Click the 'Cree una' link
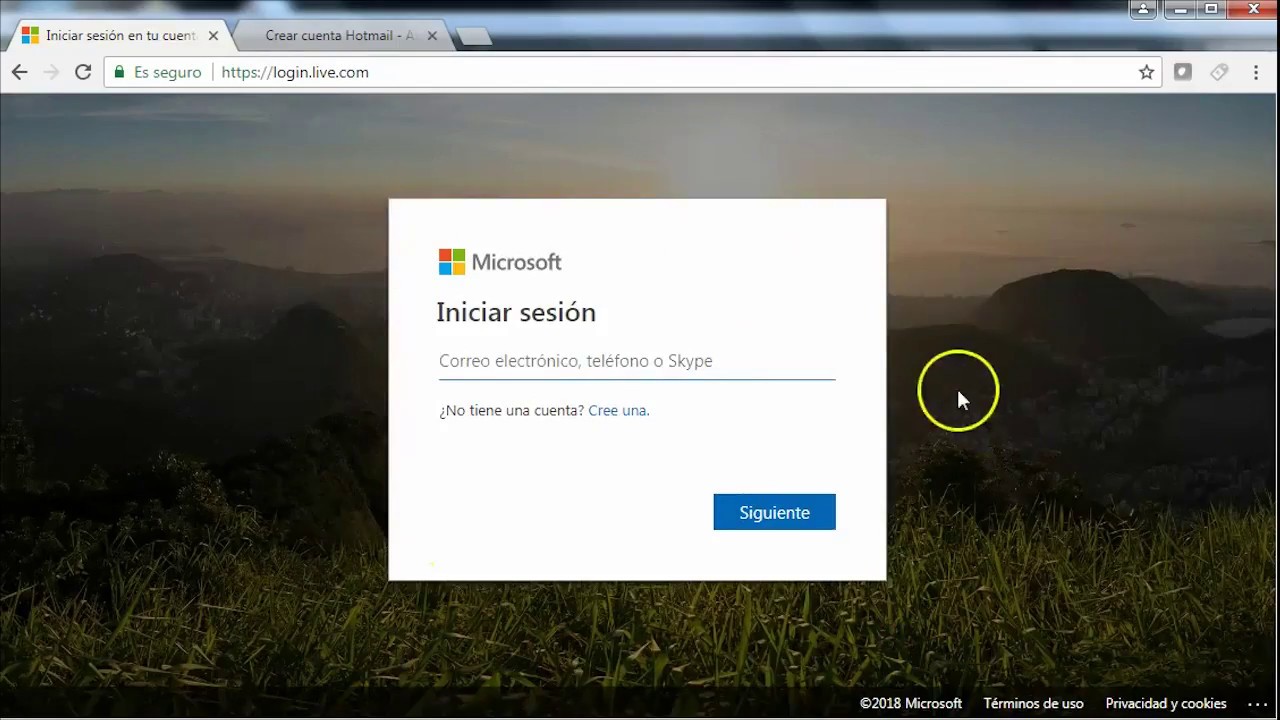The image size is (1280, 720). [617, 411]
